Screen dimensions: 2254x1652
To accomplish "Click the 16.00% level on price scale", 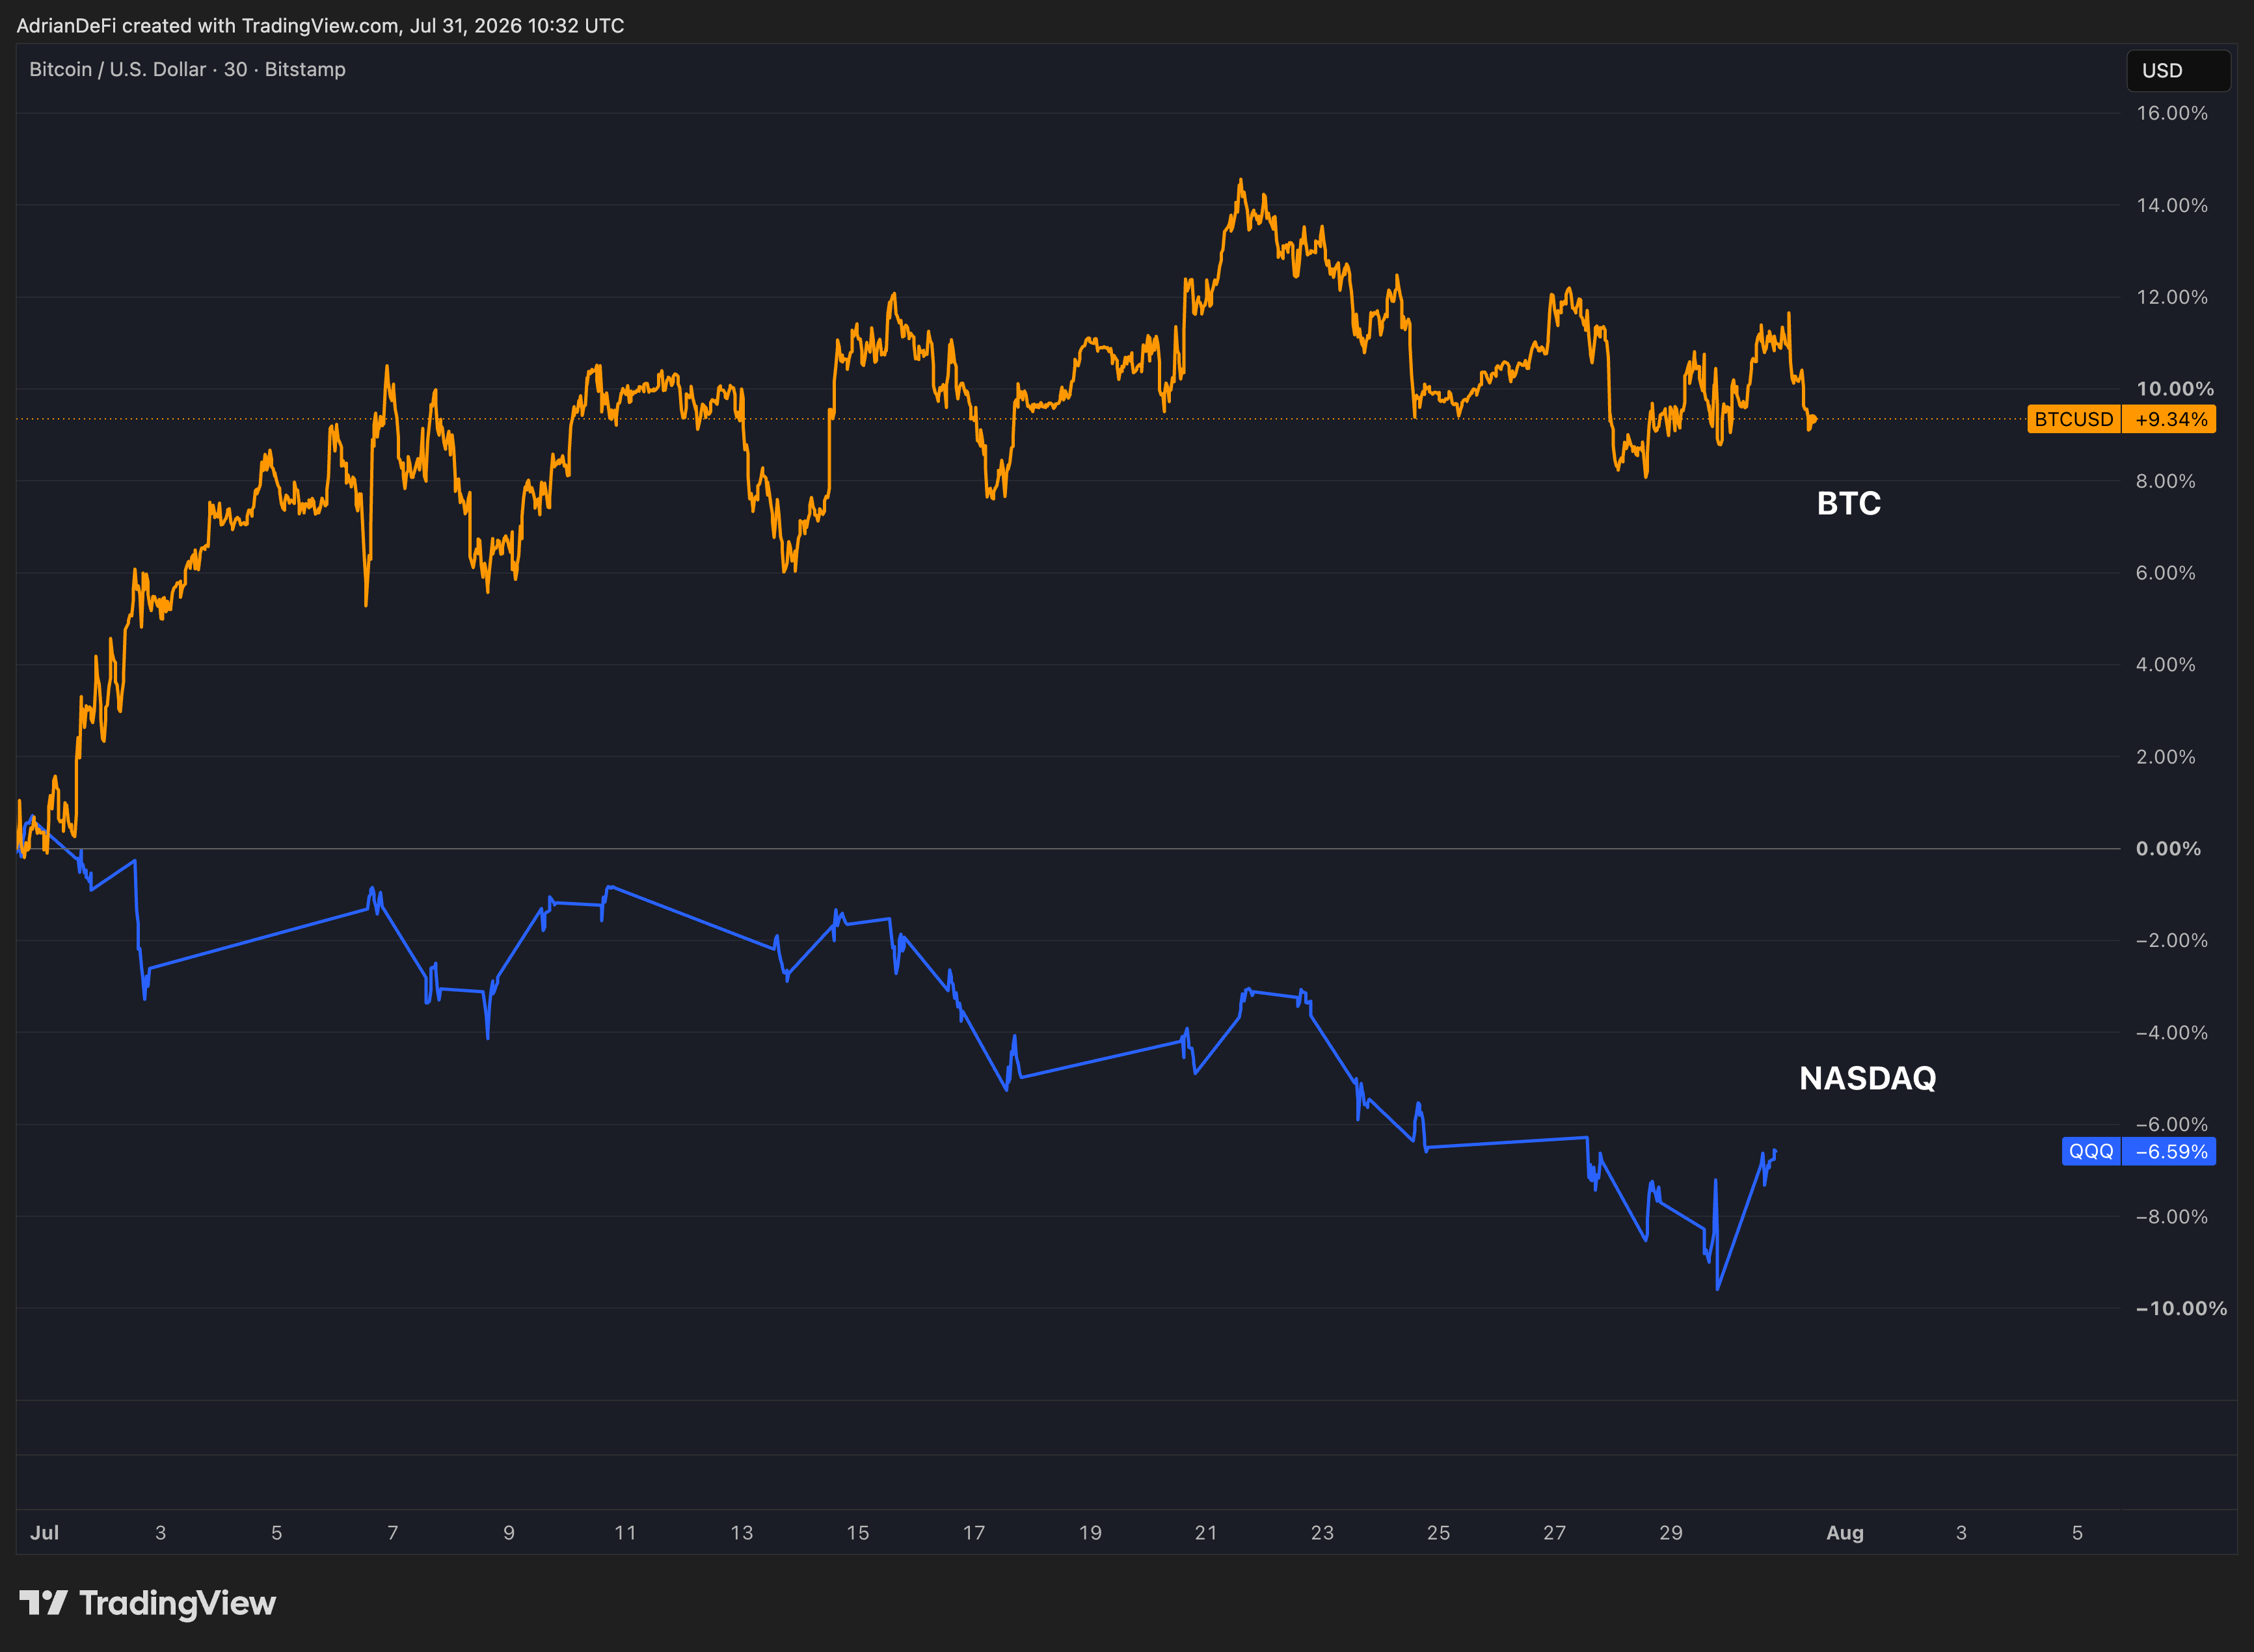I will pyautogui.click(x=2172, y=113).
